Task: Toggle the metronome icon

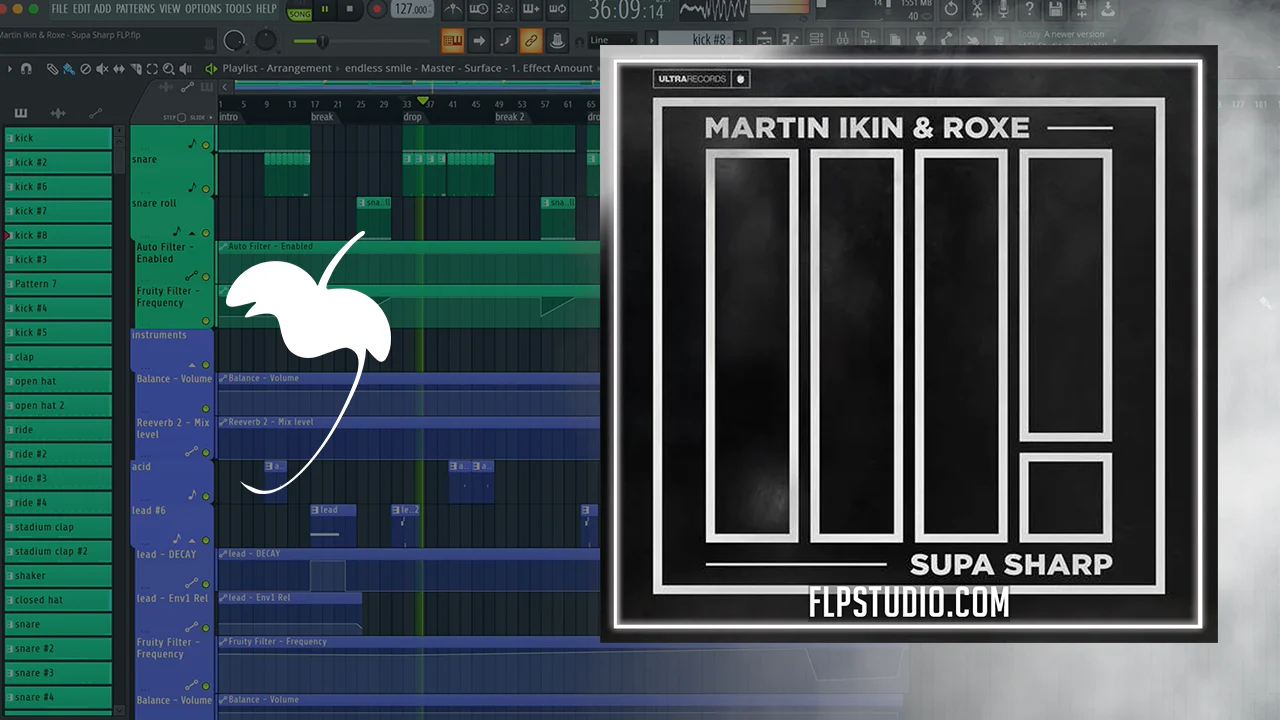Action: [x=453, y=10]
